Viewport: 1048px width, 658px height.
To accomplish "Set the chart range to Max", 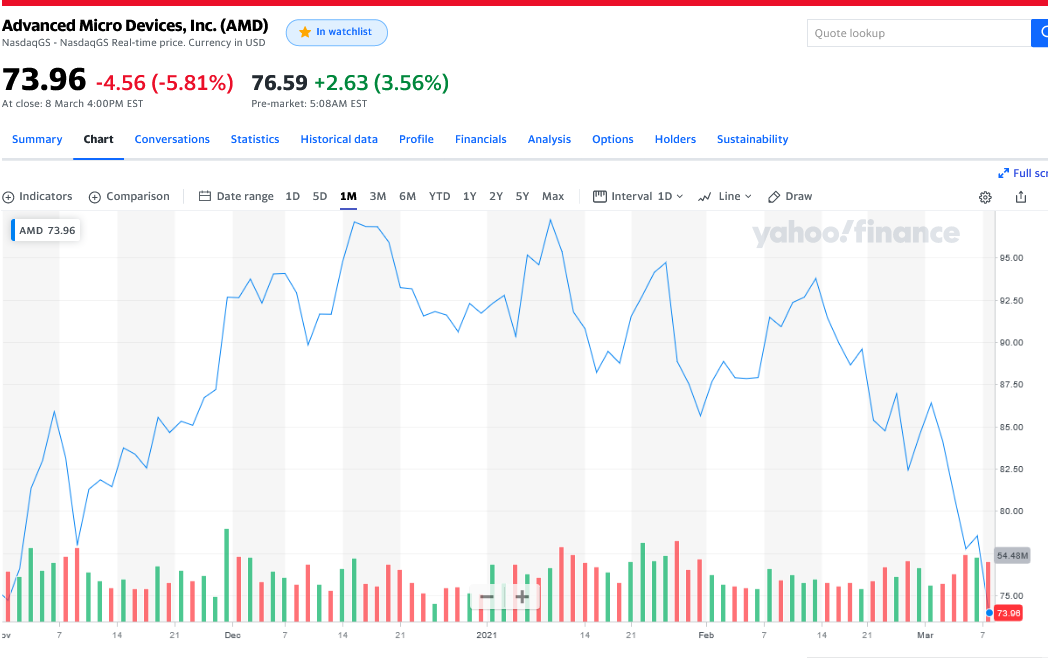I will [553, 197].
